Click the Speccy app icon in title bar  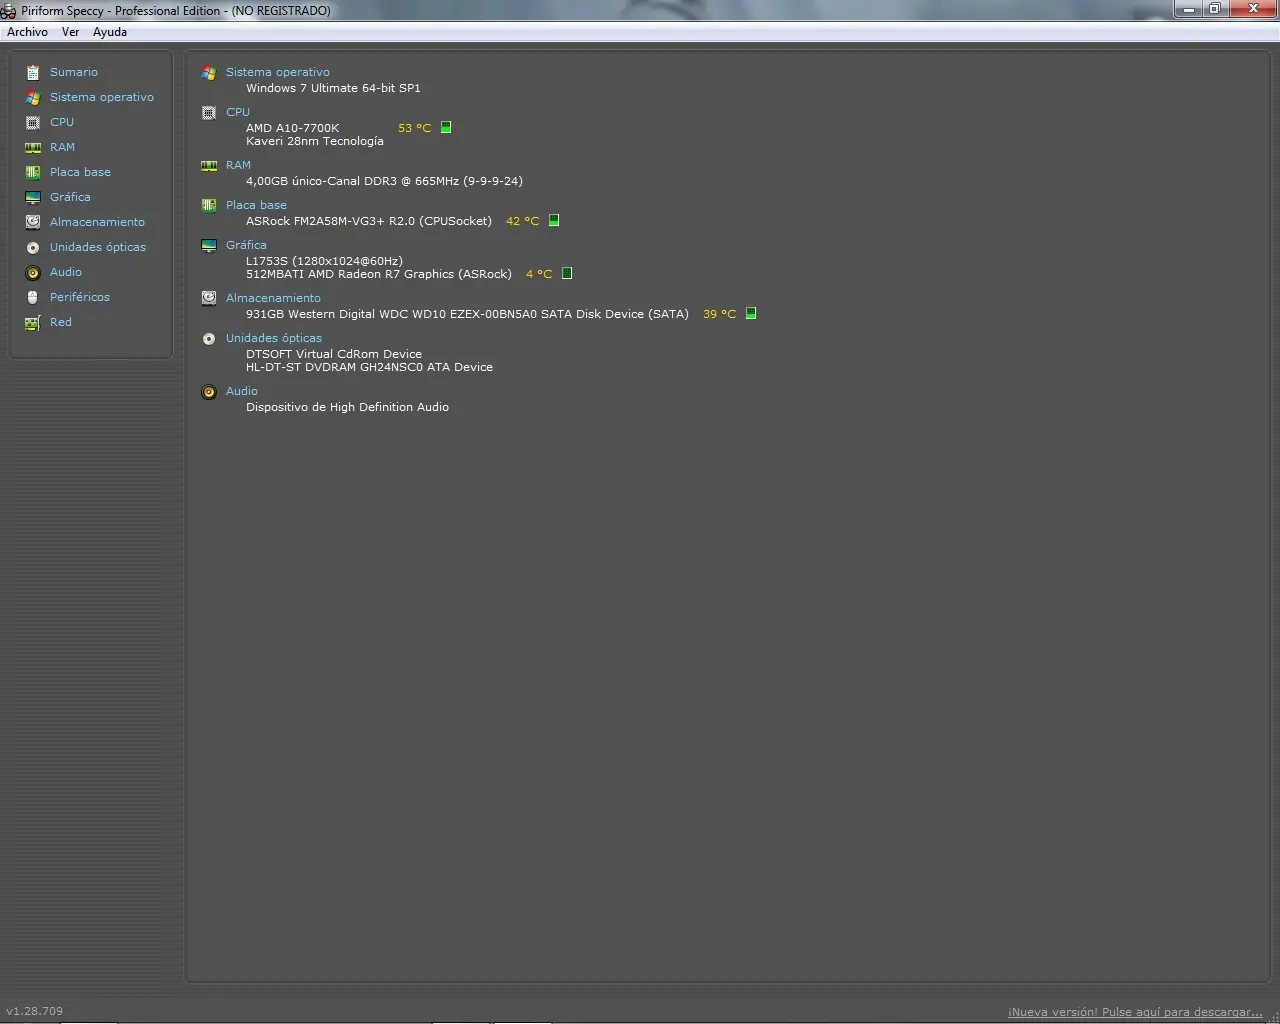9,11
